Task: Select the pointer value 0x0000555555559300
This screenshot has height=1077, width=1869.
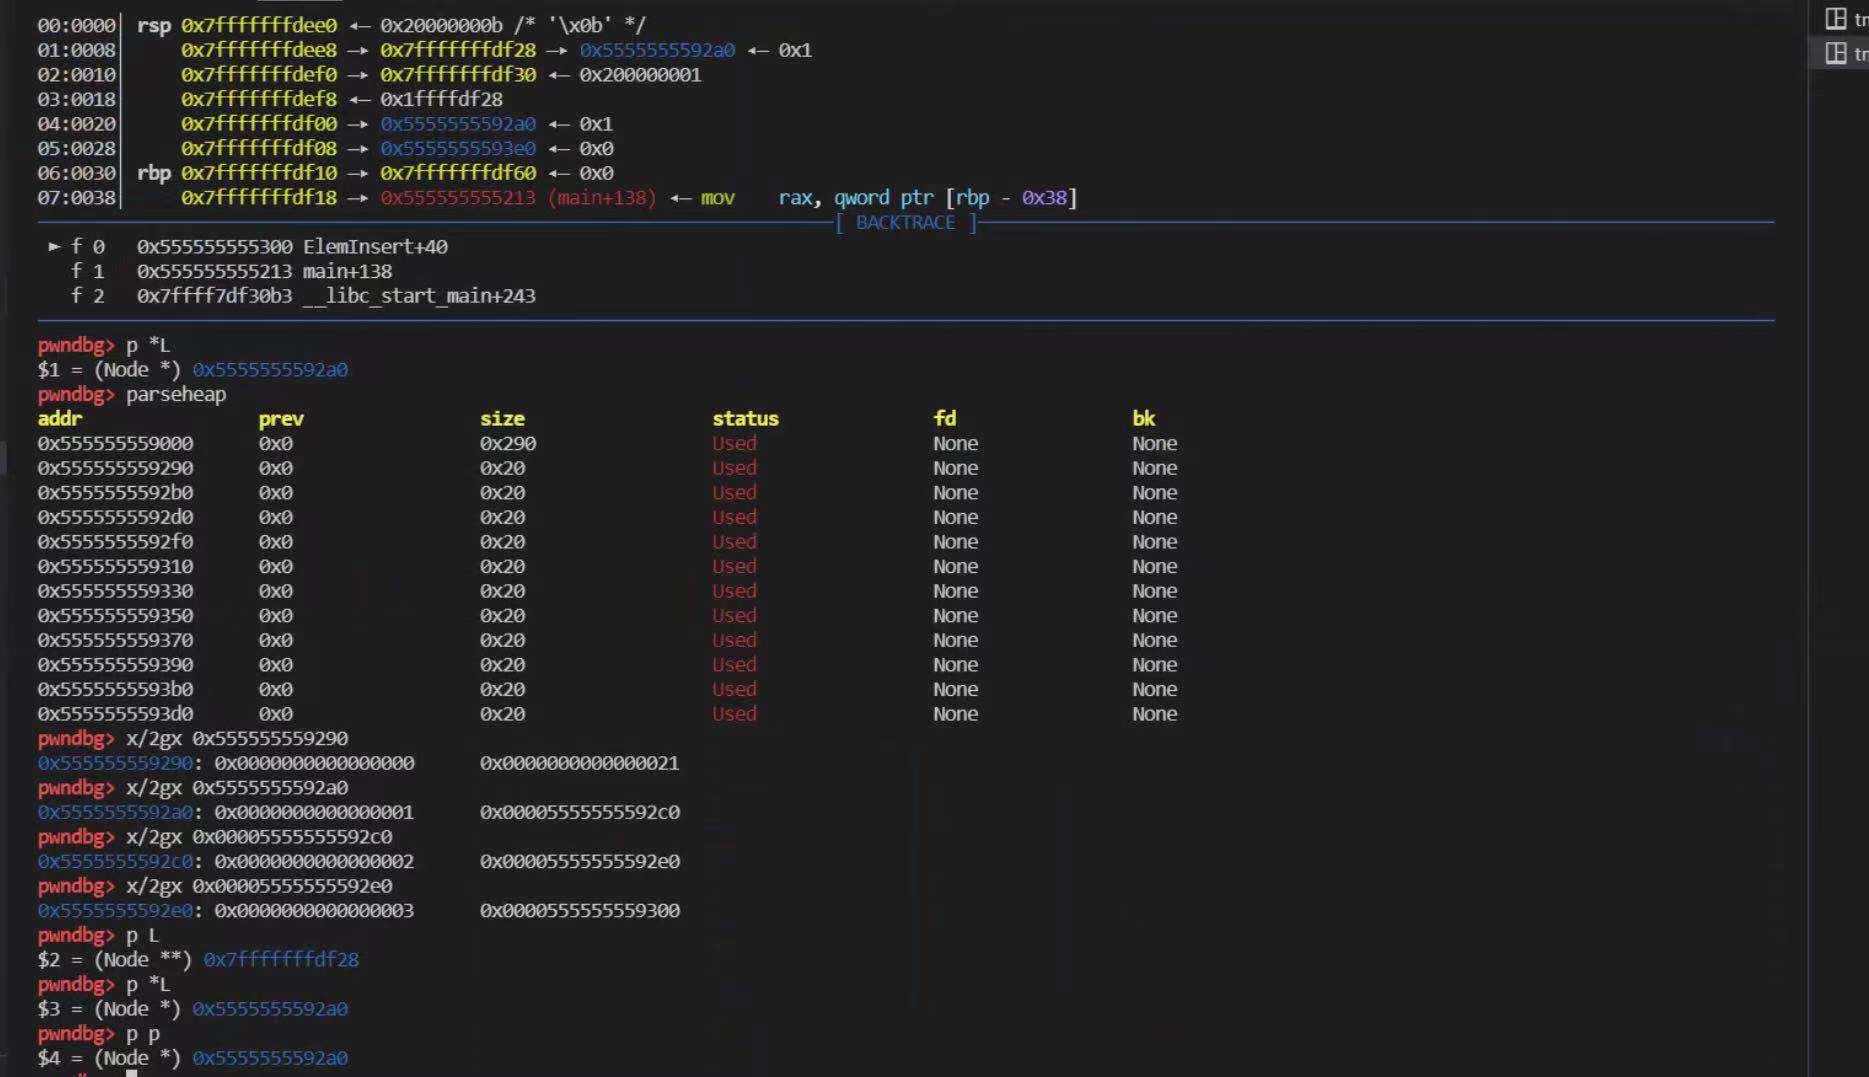Action: (x=579, y=911)
